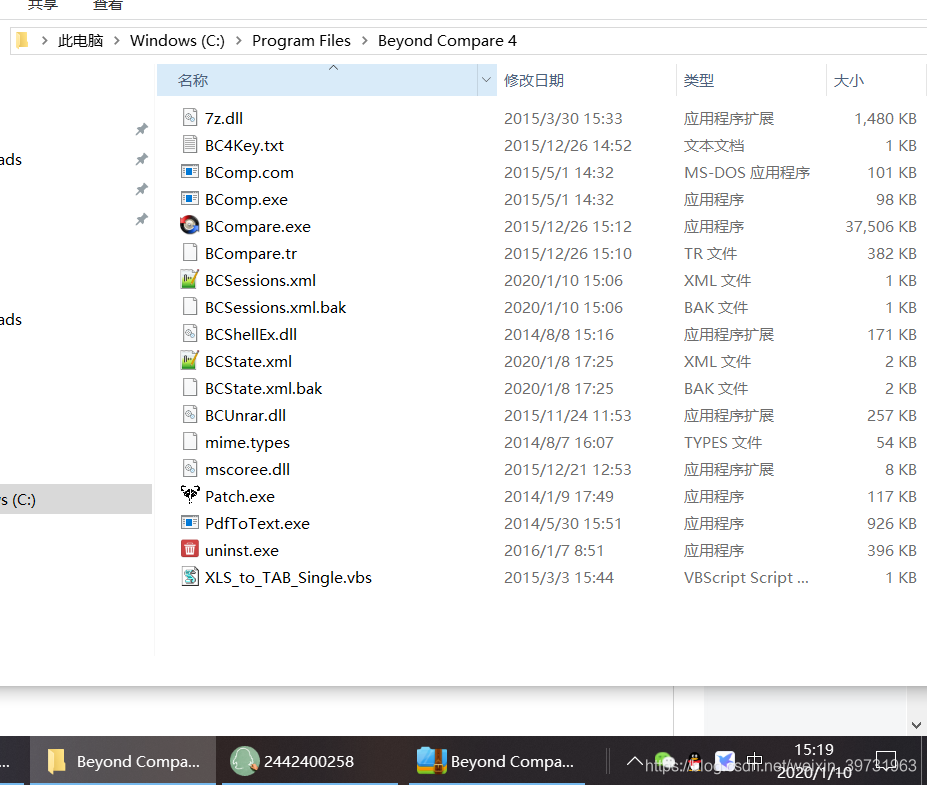Select the BC4Key.txt file name
927x785 pixels.
(x=244, y=145)
